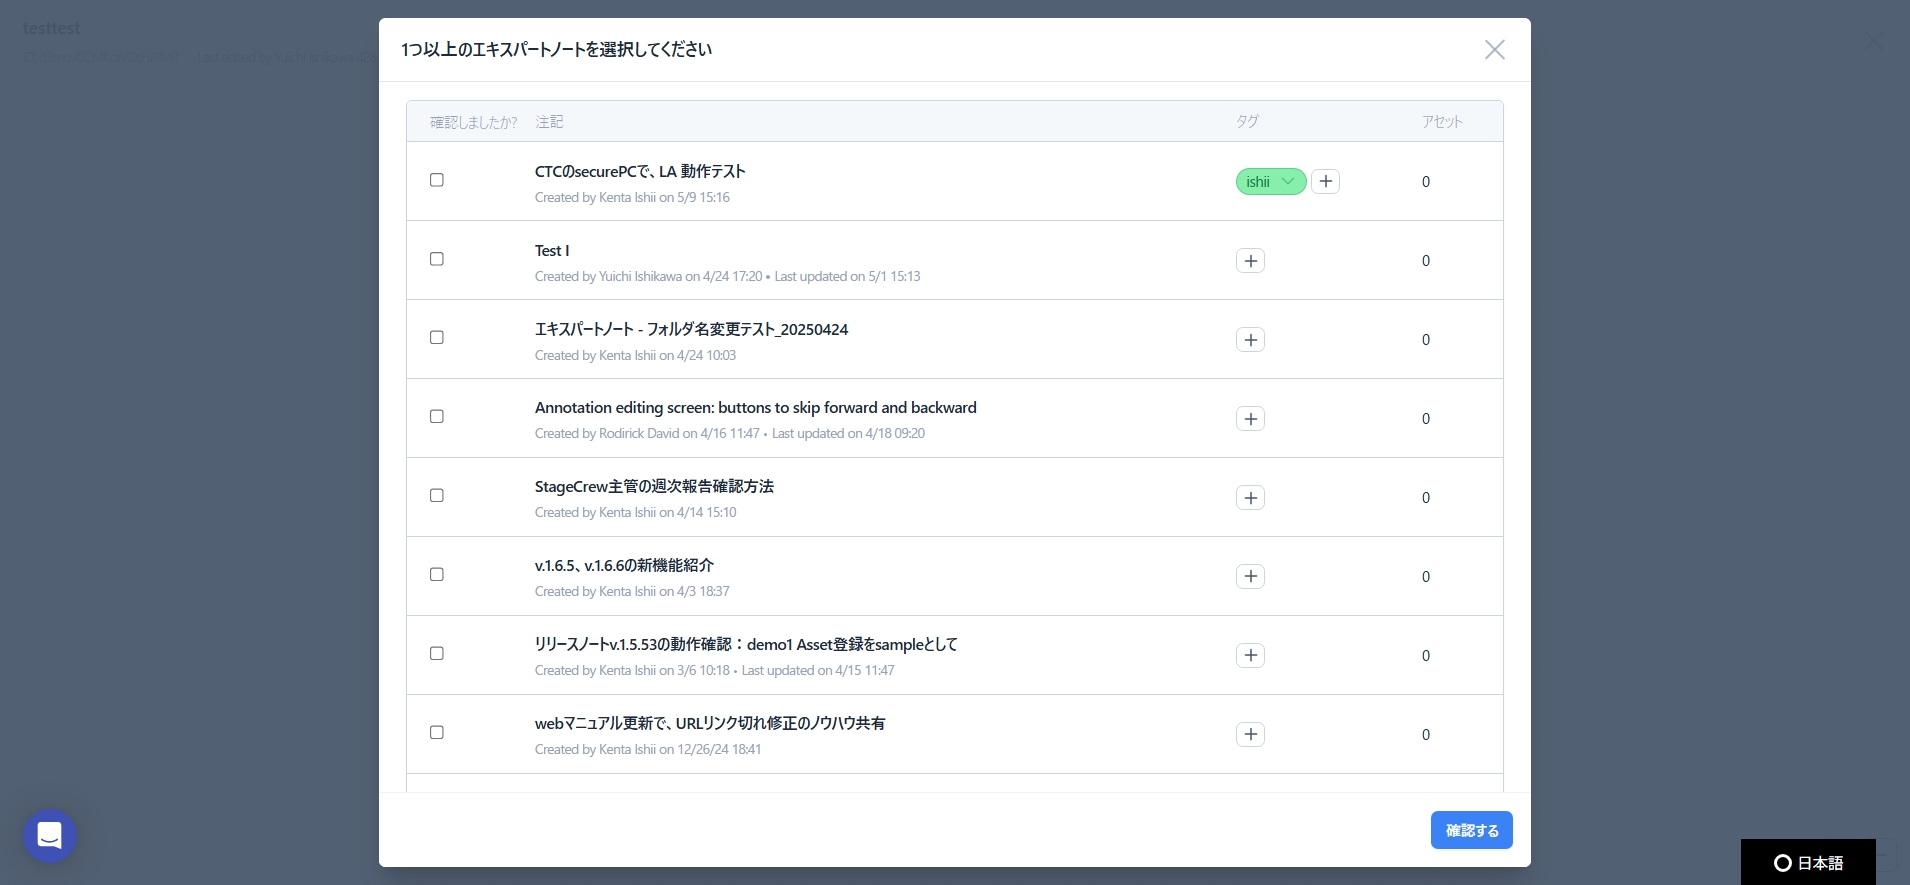Image resolution: width=1910 pixels, height=885 pixels.
Task: Click the 確認する confirm button
Action: pos(1471,830)
